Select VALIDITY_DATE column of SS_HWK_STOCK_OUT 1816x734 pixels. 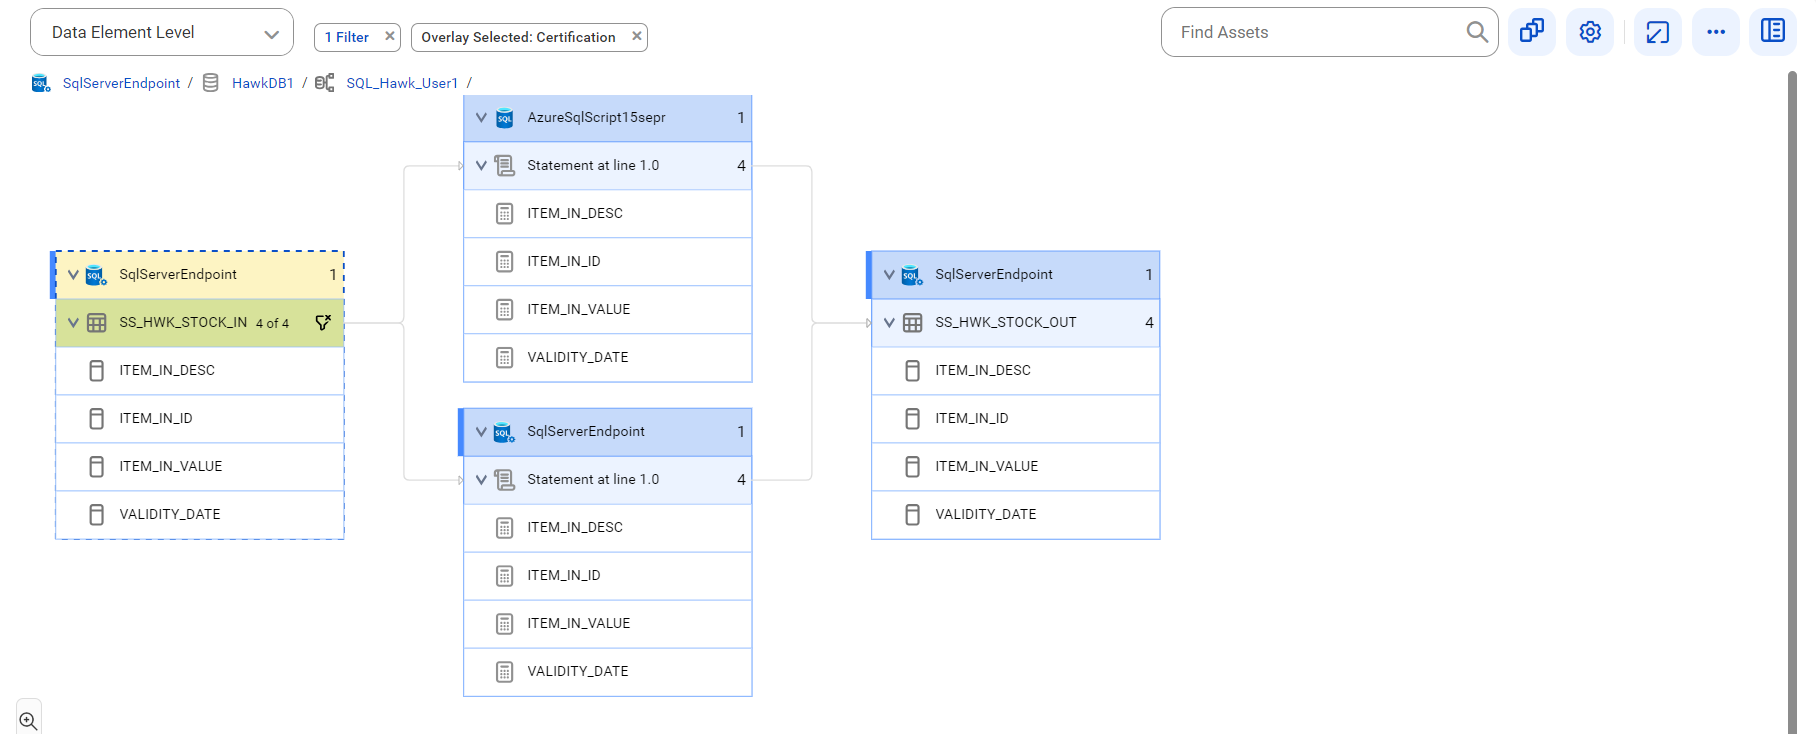click(1016, 515)
